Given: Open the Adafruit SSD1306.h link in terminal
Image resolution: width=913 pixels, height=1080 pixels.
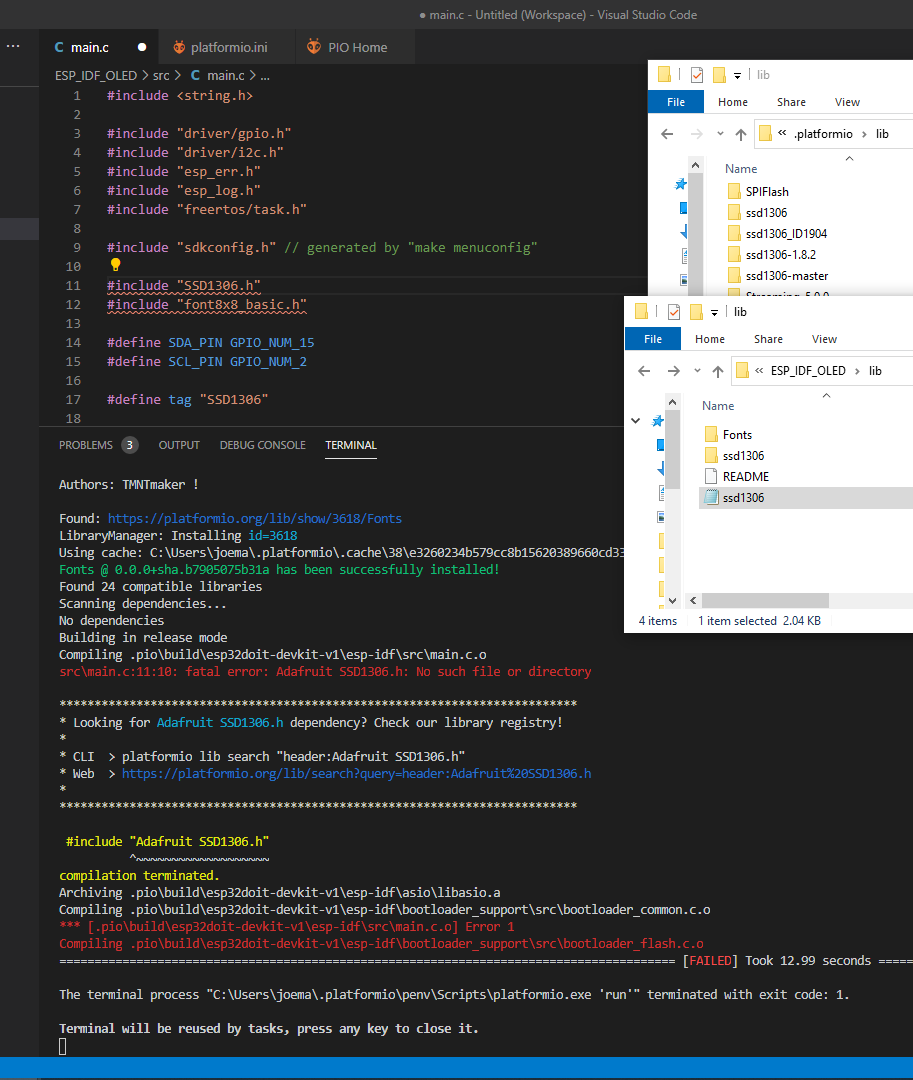Looking at the screenshot, I should click(x=220, y=723).
